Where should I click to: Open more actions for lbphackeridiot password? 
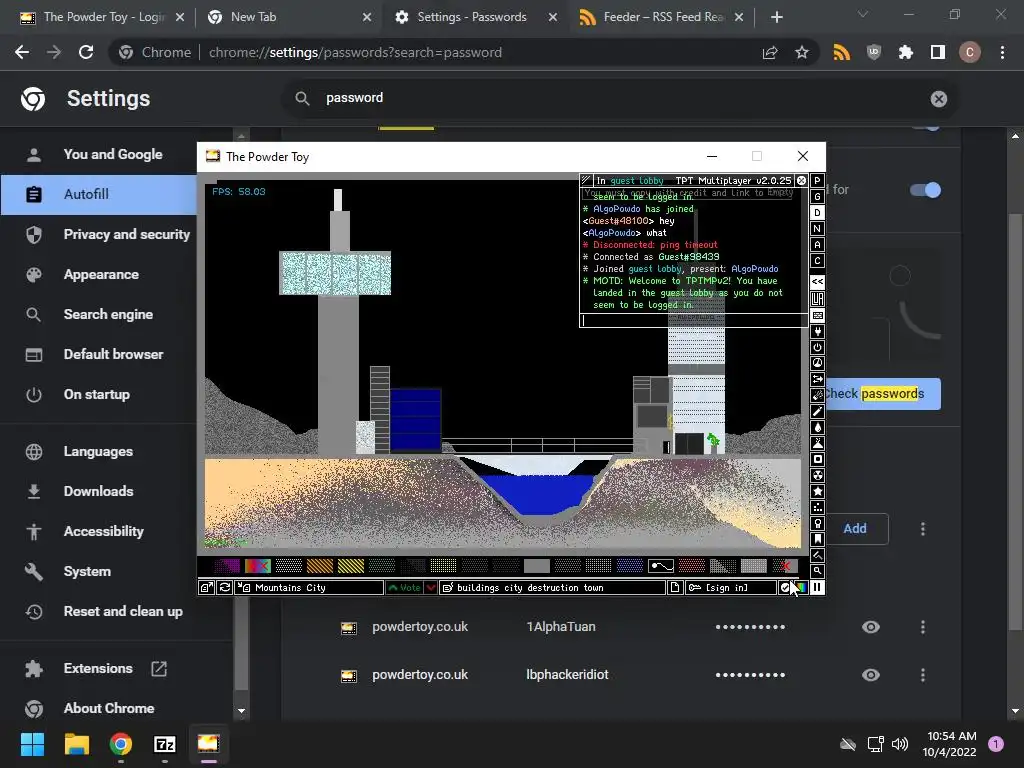923,675
